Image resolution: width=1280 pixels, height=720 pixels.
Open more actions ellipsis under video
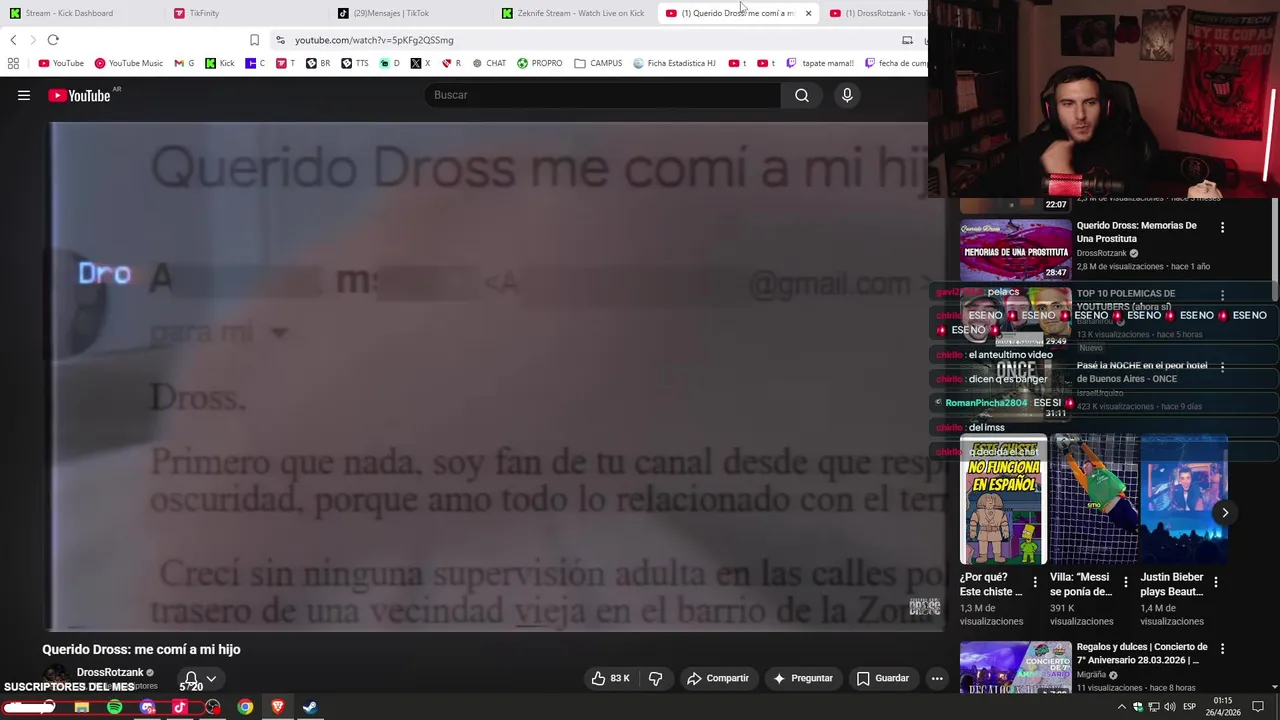tap(937, 678)
